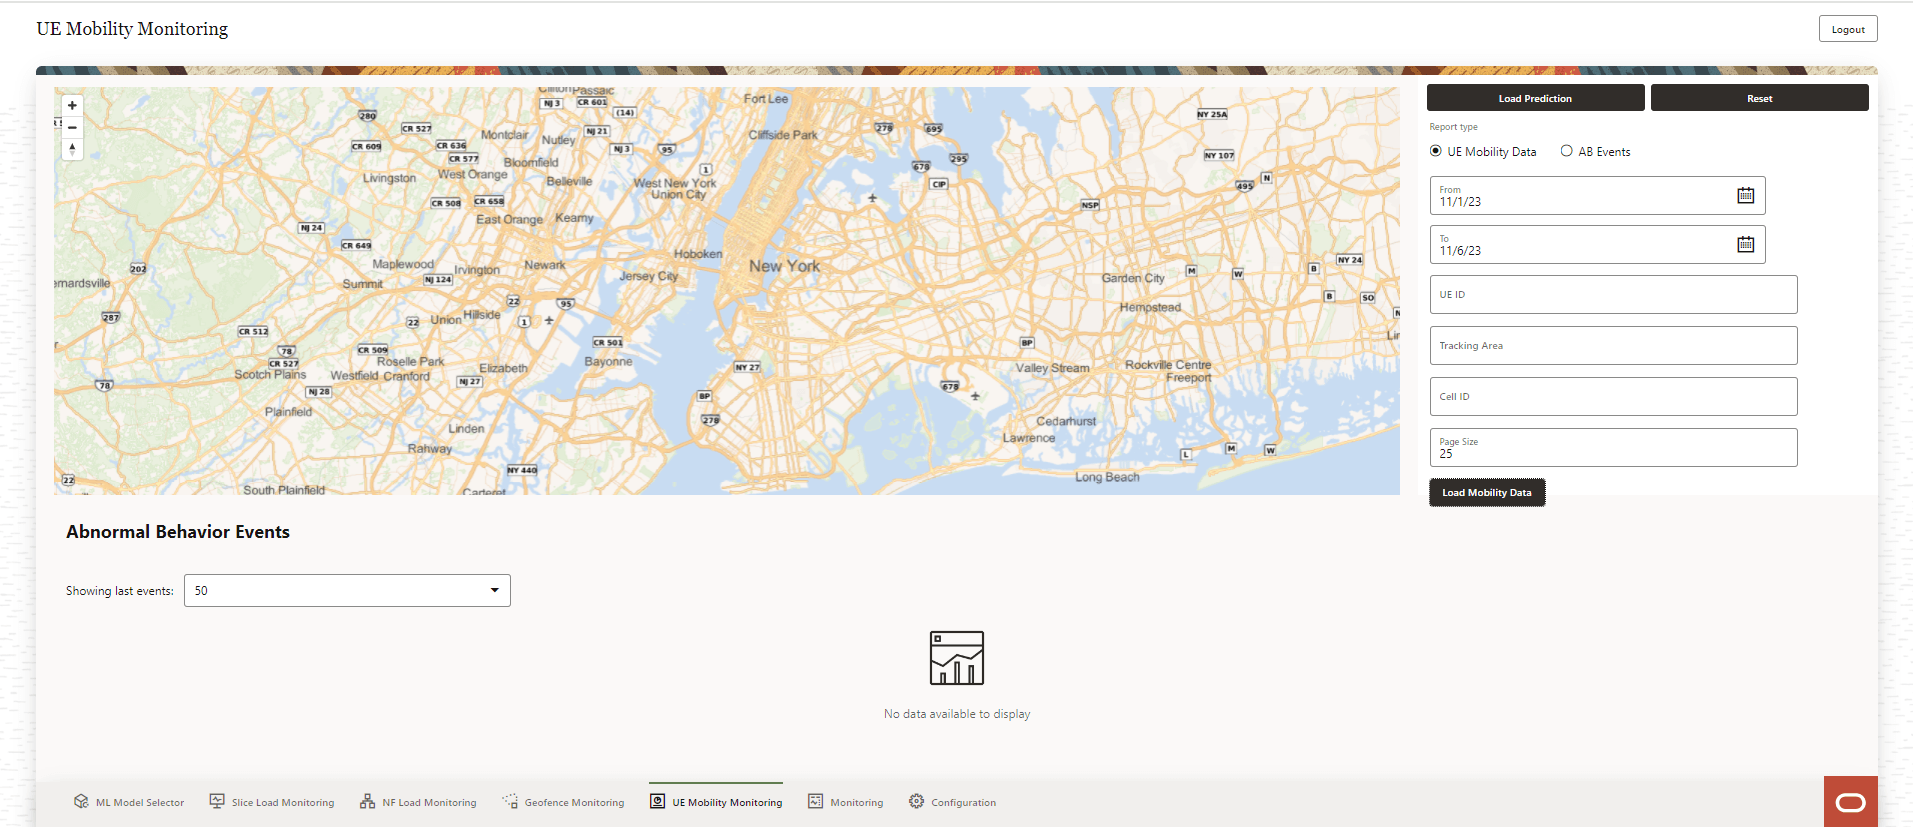Select AB Events report type
Screen dimensions: 1913x827
tap(1567, 151)
